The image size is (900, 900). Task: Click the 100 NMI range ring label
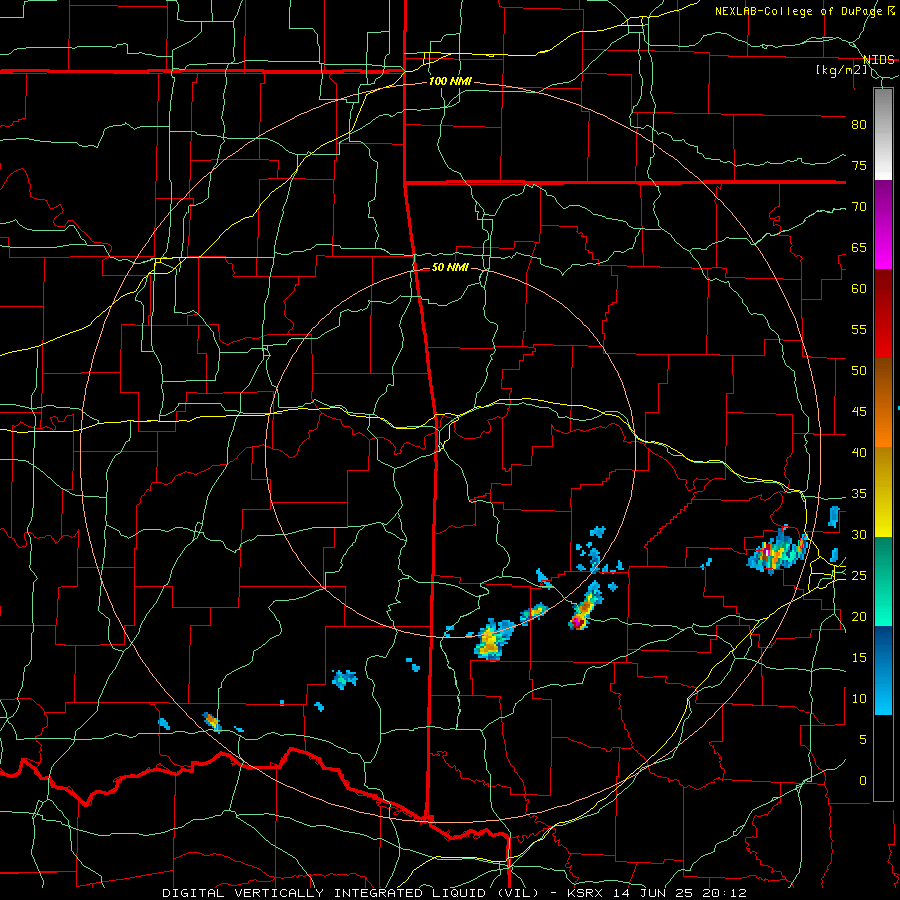(450, 81)
